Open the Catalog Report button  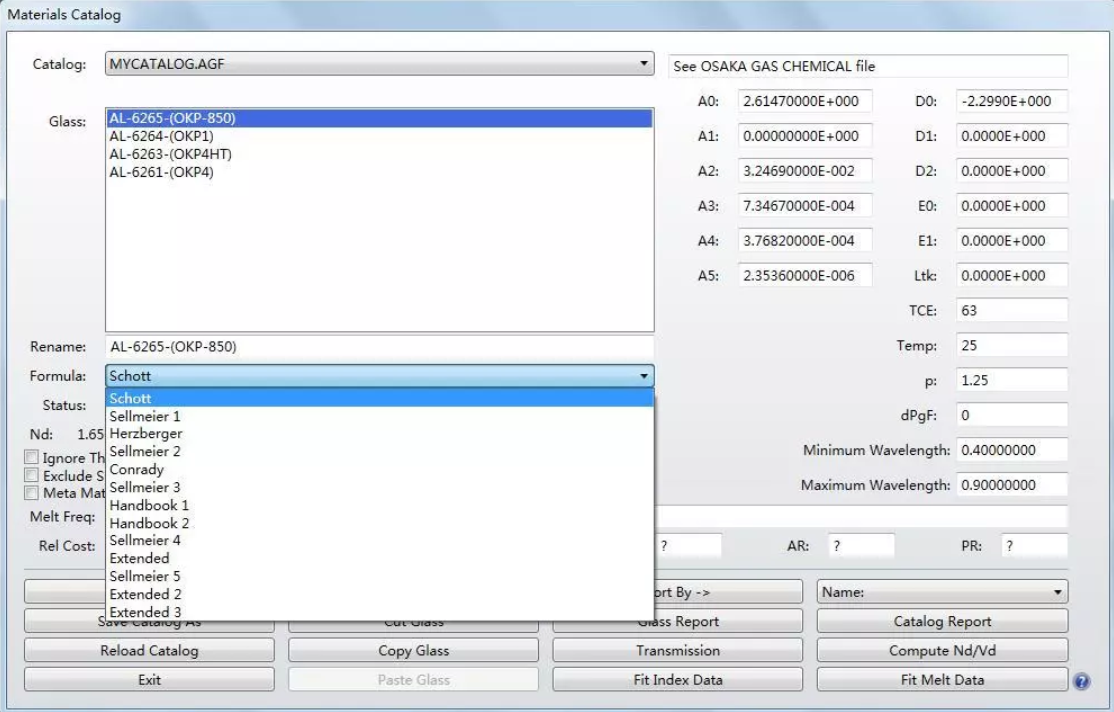click(x=942, y=622)
